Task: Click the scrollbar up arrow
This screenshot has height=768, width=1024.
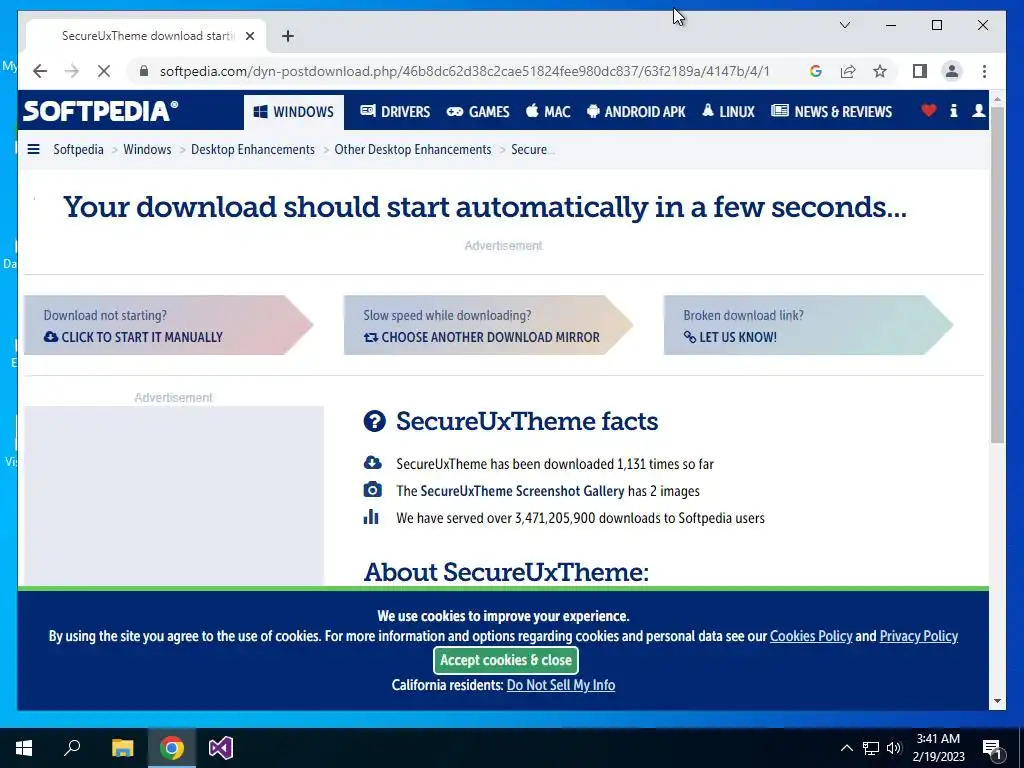Action: coord(997,99)
